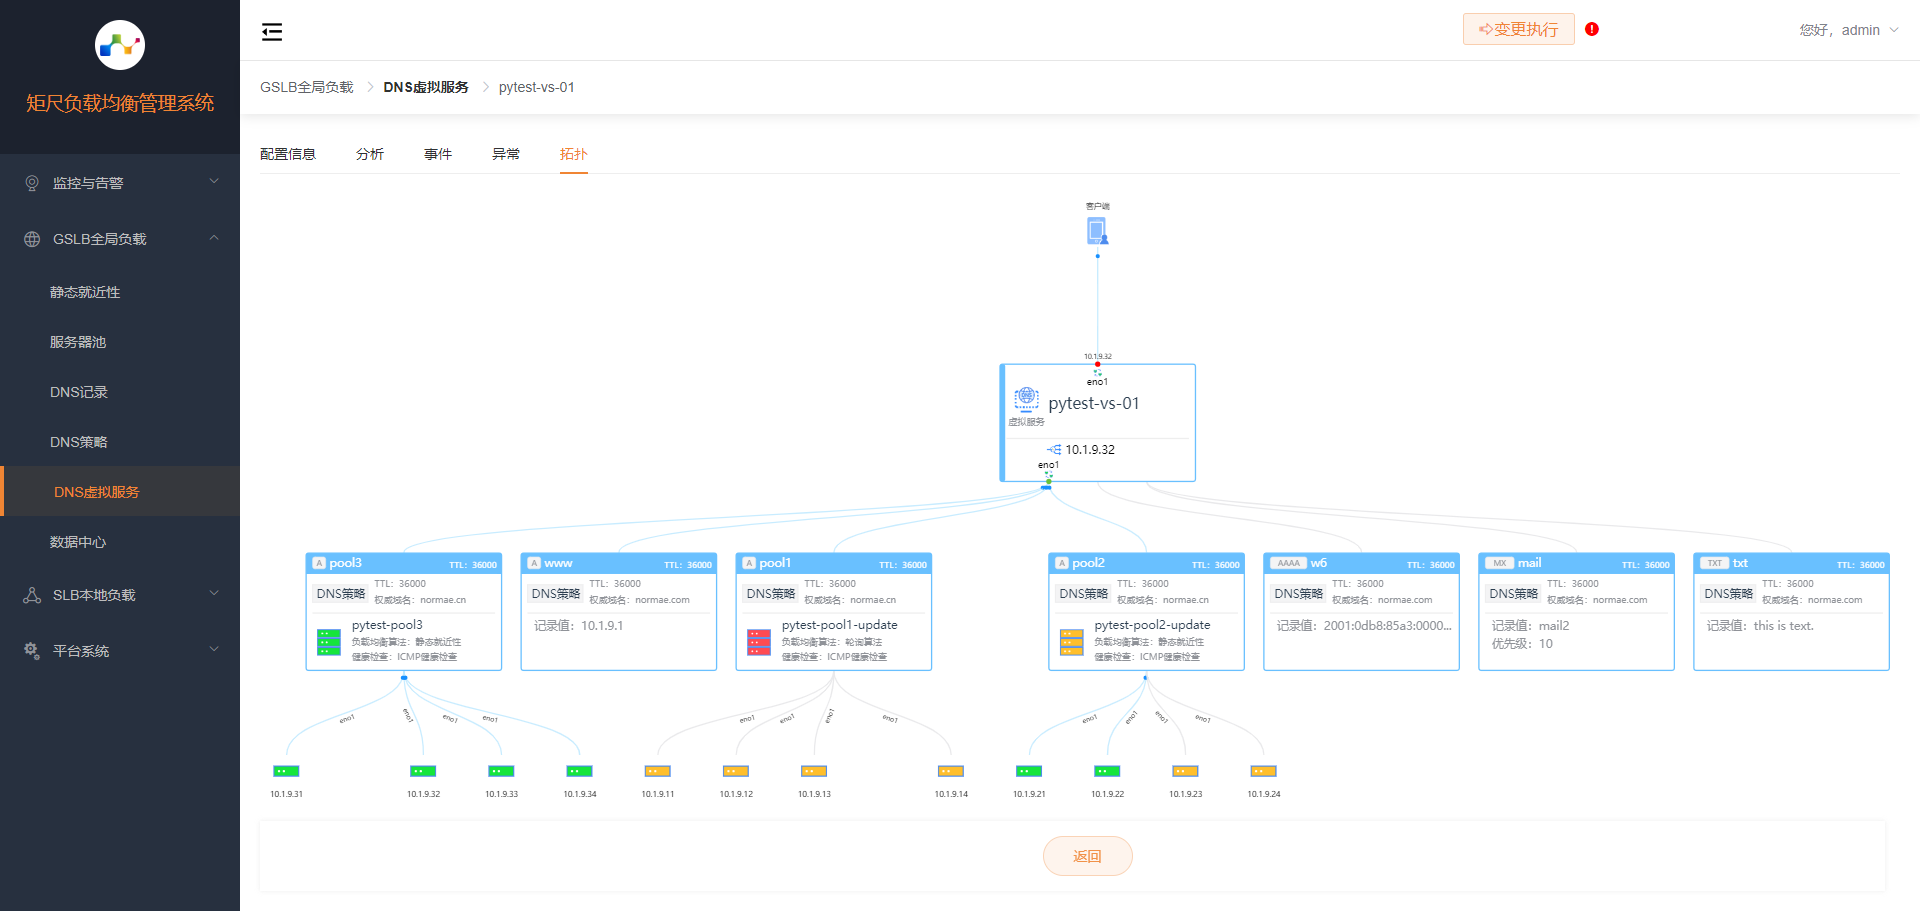1920x911 pixels.
Task: Collapse the GSLB全局负载 menu
Action: point(120,239)
